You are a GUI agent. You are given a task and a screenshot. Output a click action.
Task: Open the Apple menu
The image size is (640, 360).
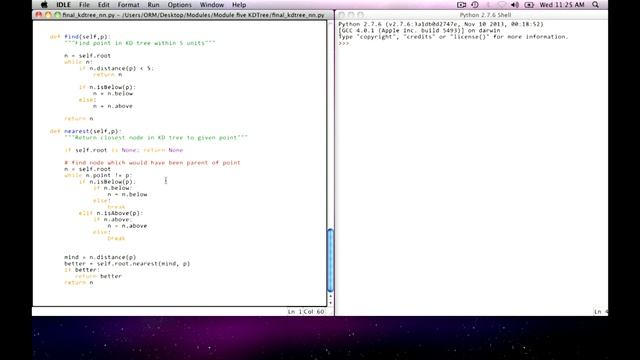[44, 5]
